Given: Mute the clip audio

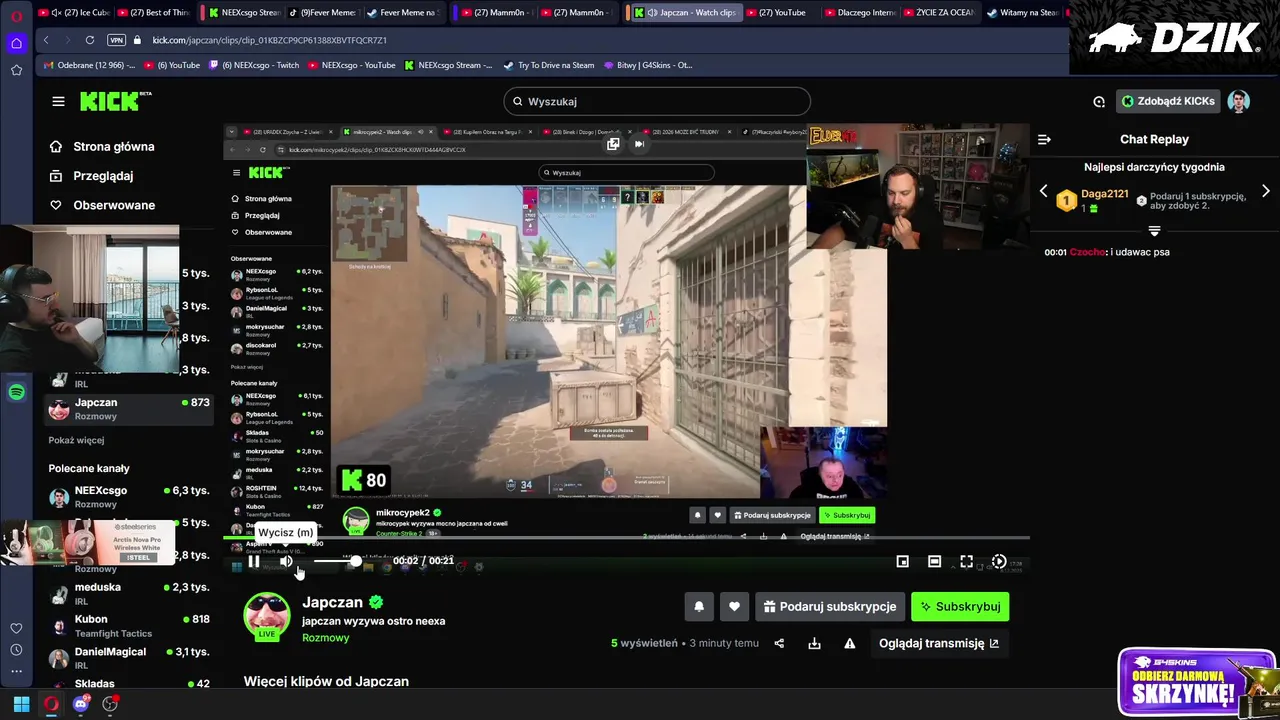Looking at the screenshot, I should pyautogui.click(x=286, y=562).
